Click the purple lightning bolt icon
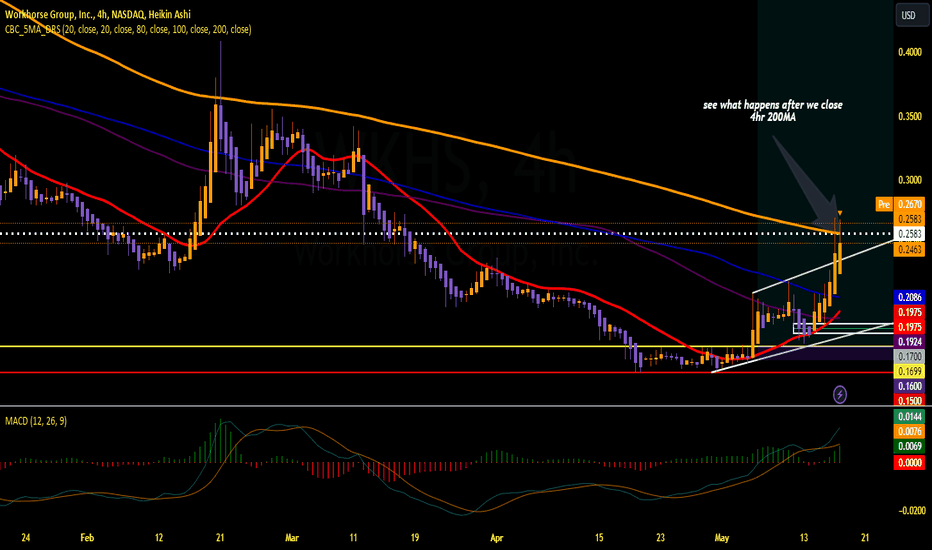 (840, 394)
